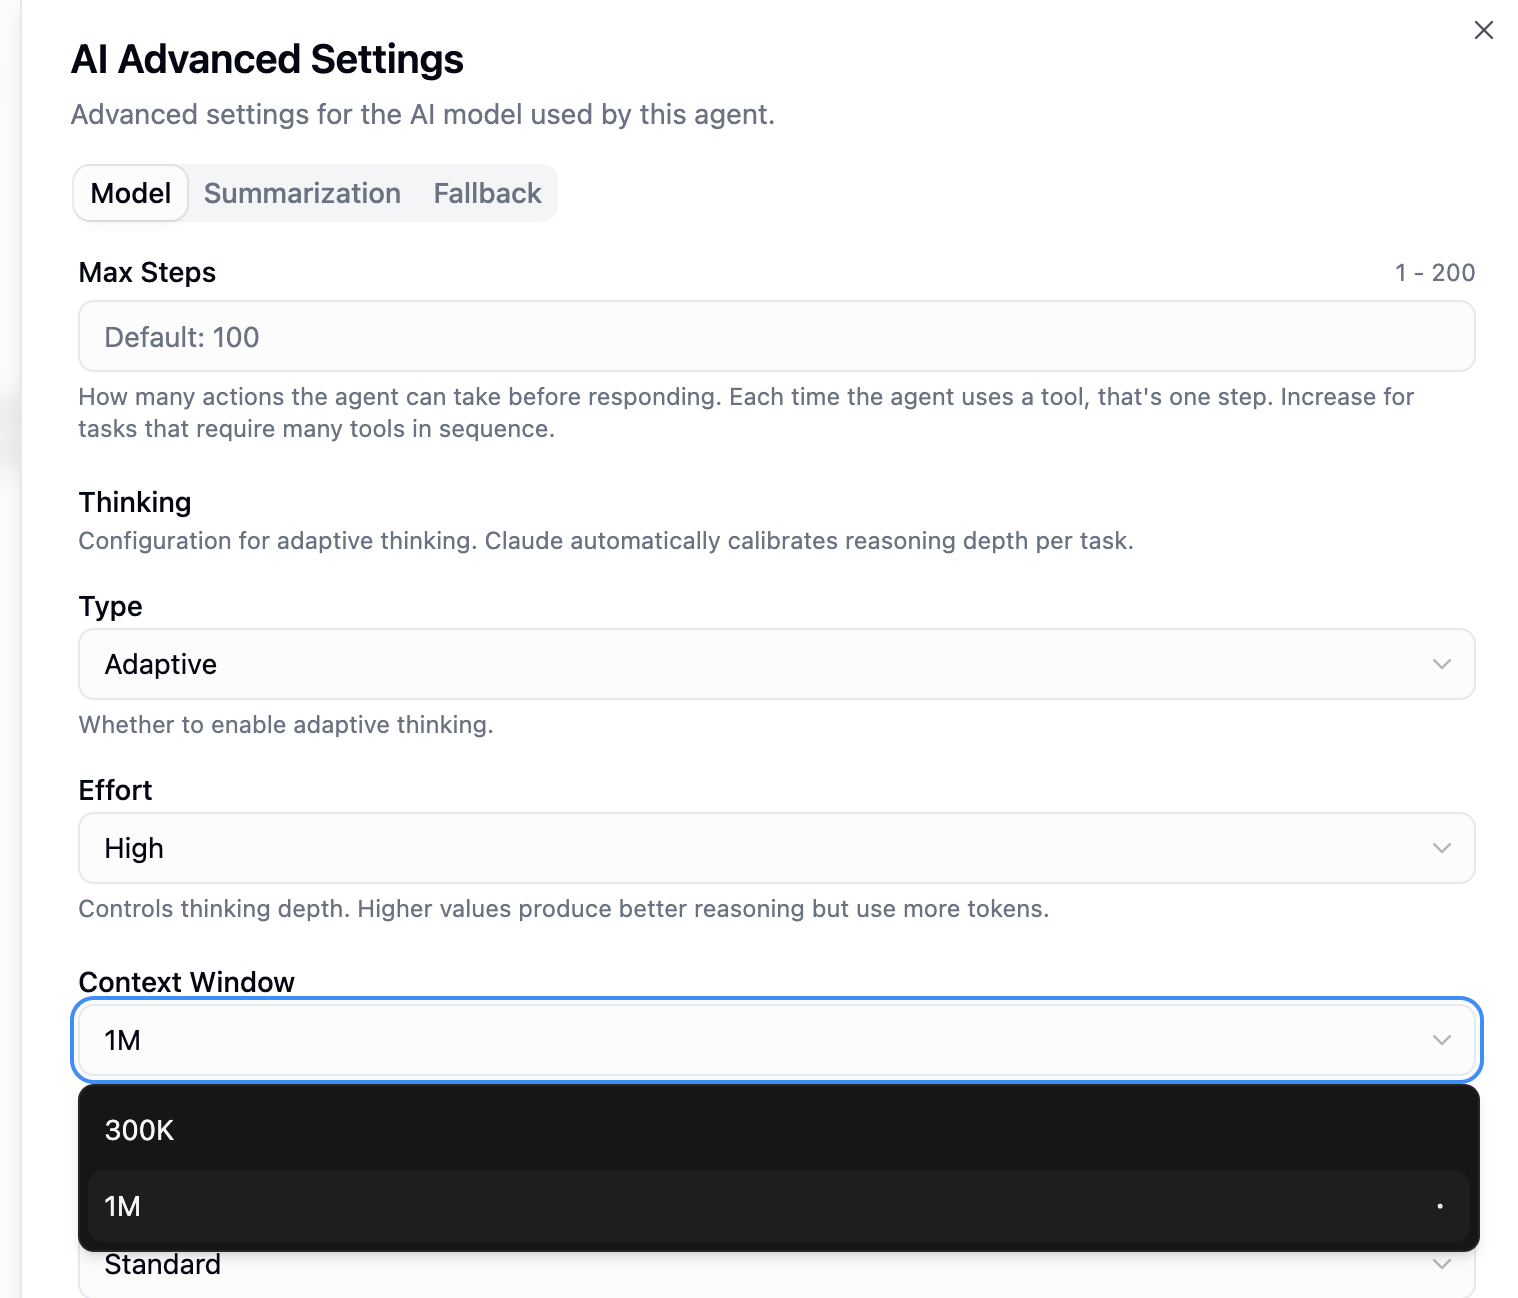Image resolution: width=1518 pixels, height=1298 pixels.
Task: Open the Type dropdown showing Adaptive
Action: pyautogui.click(x=777, y=664)
